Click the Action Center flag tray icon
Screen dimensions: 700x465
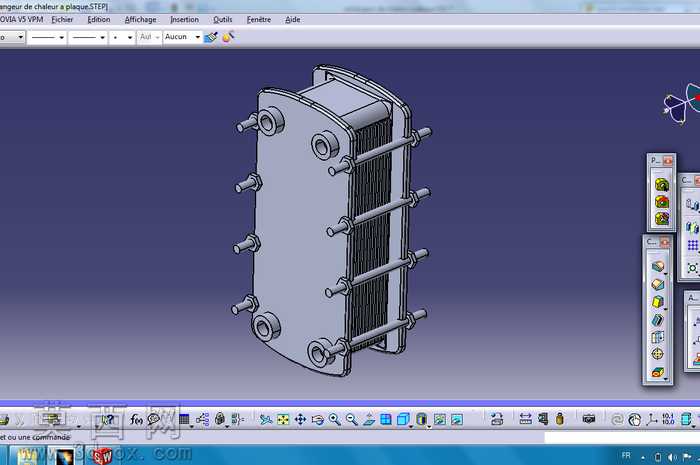[687, 457]
